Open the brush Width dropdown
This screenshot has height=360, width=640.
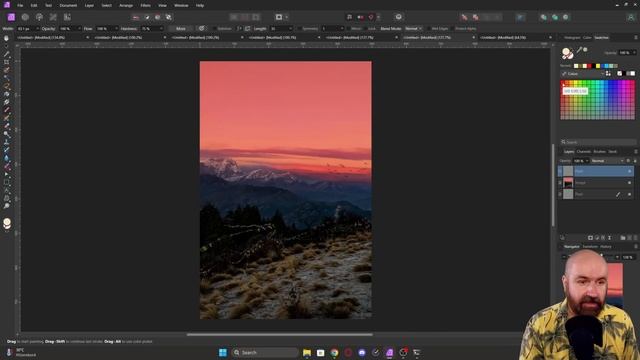pyautogui.click(x=37, y=29)
